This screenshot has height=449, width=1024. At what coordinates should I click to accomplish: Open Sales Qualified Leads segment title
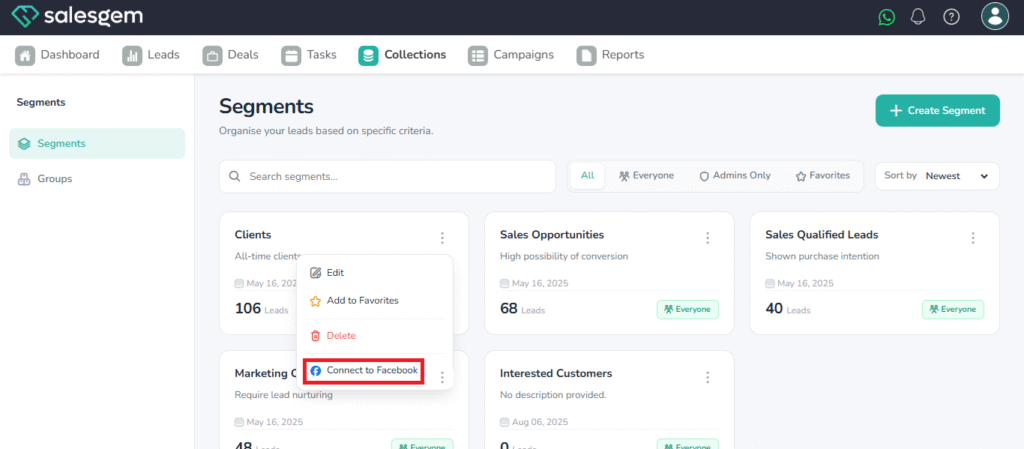[x=822, y=234]
